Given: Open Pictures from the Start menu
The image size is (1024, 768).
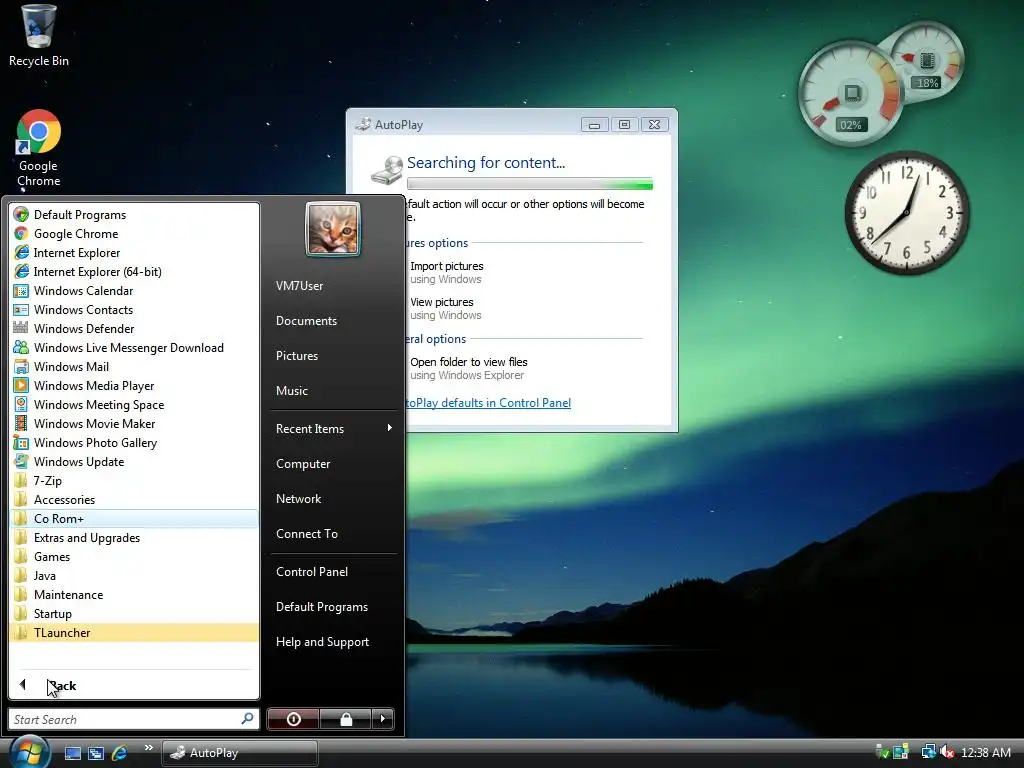Looking at the screenshot, I should [333, 355].
